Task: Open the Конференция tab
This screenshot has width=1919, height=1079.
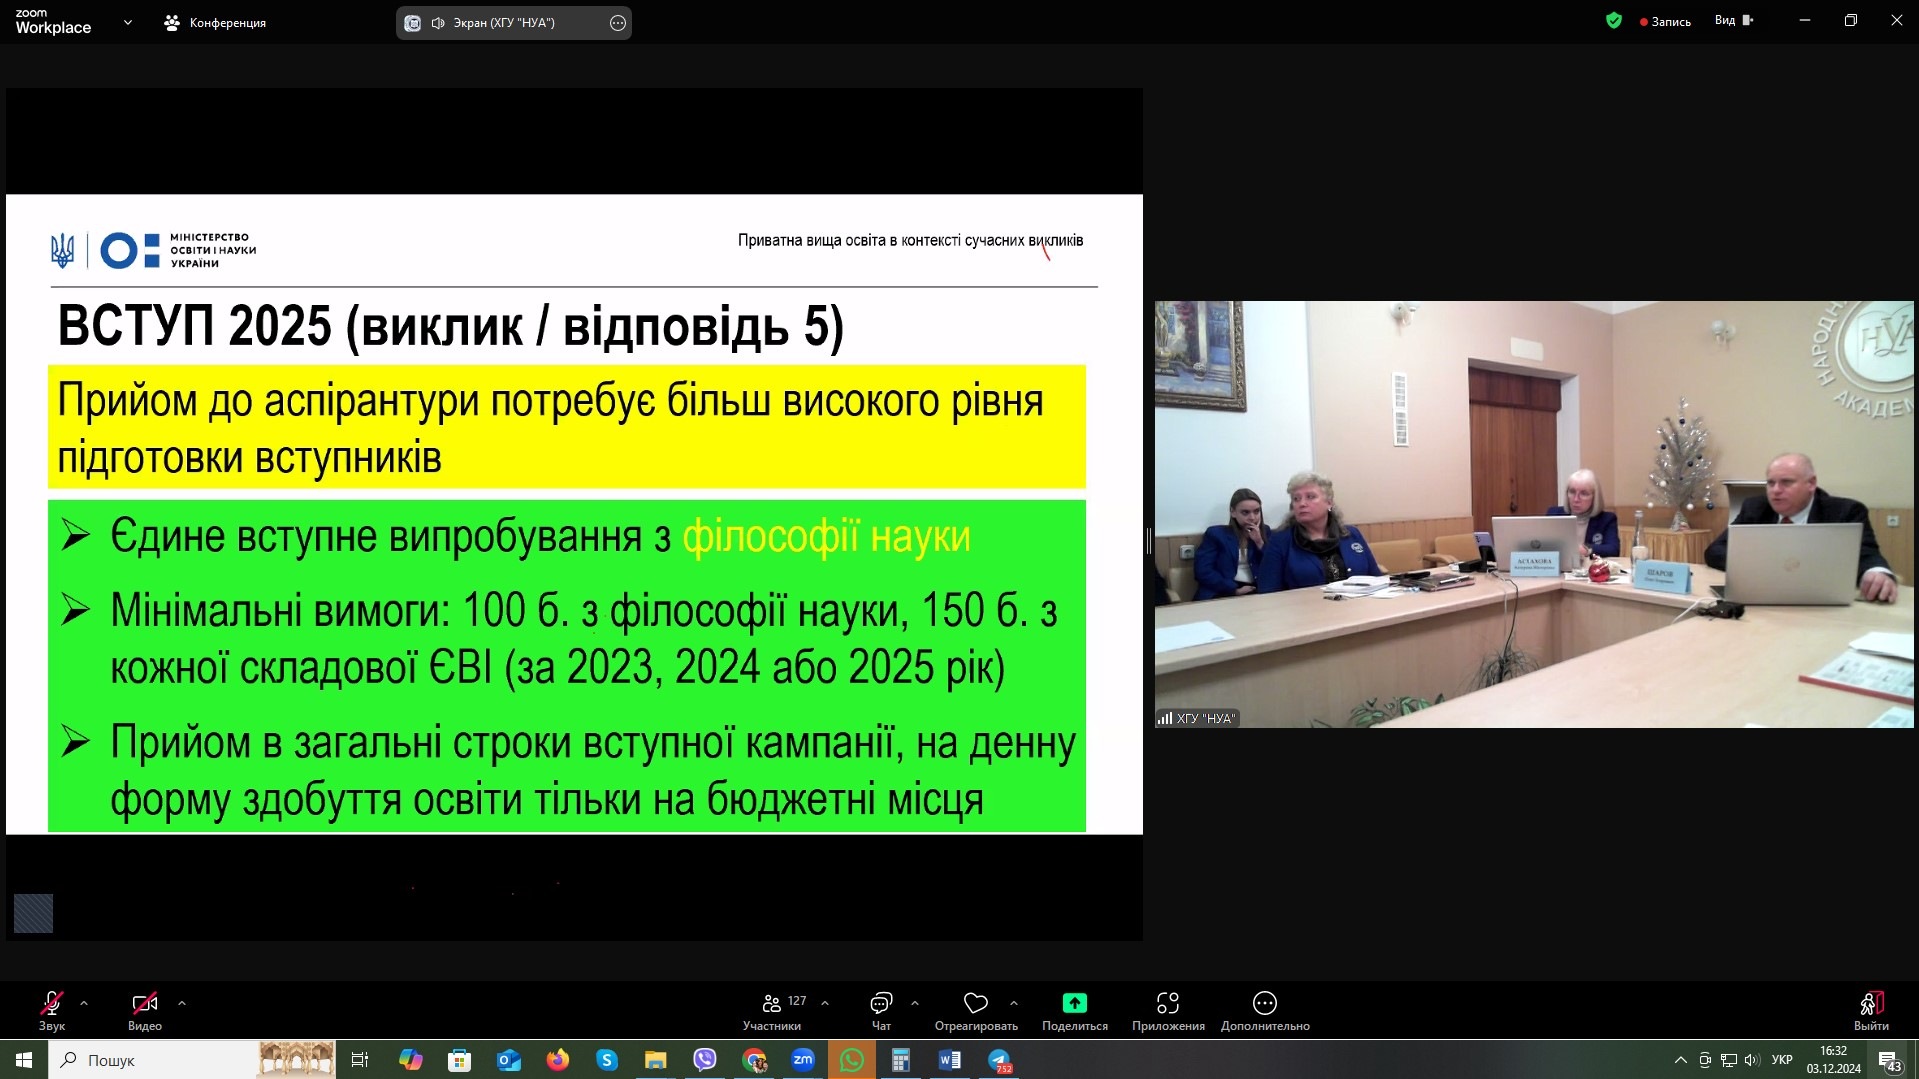Action: click(215, 22)
